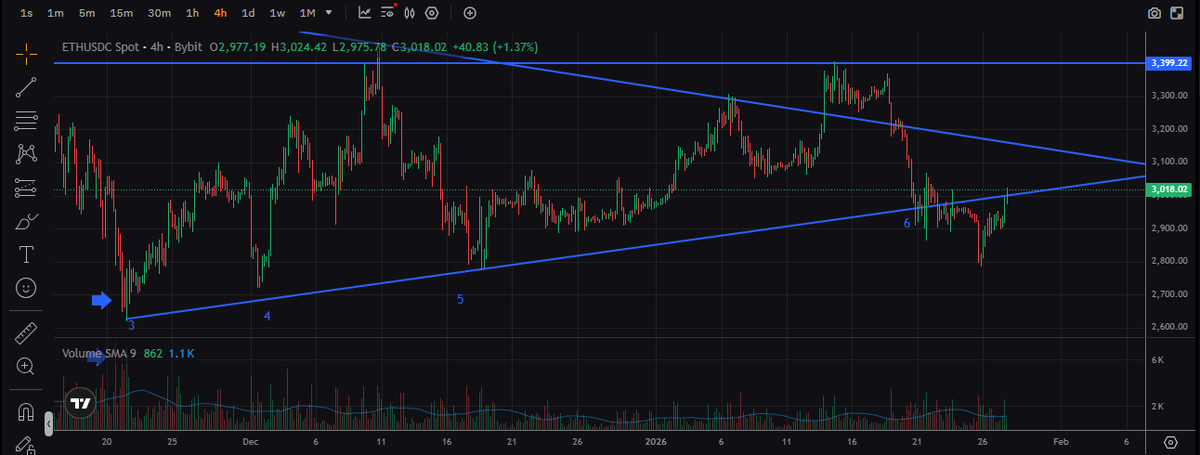Switch to 1m timeframe
This screenshot has height=455, width=1200.
(56, 13)
